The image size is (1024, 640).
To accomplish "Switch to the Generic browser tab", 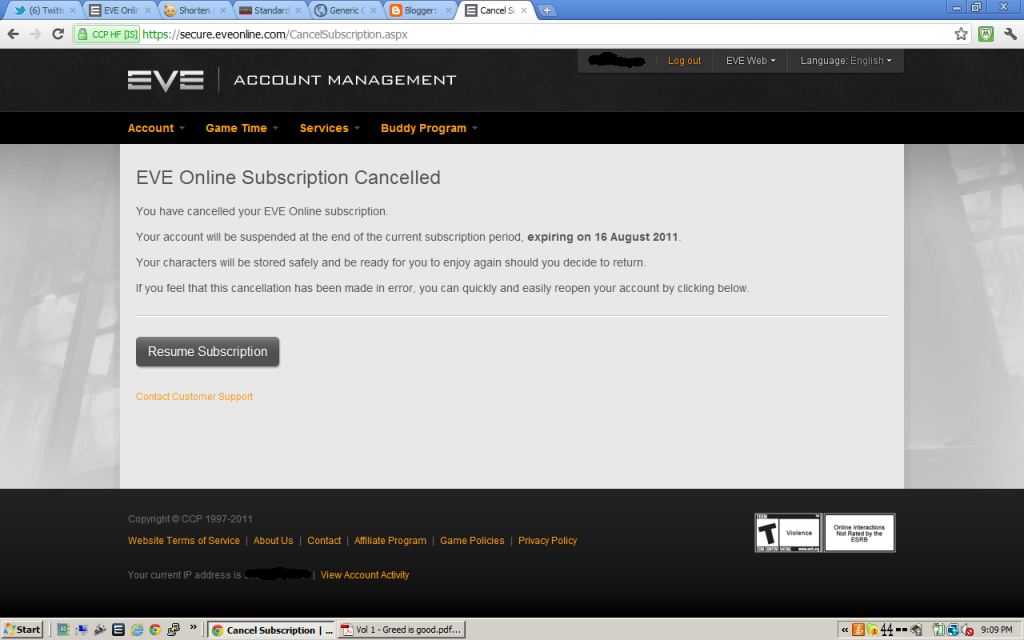I will (345, 10).
